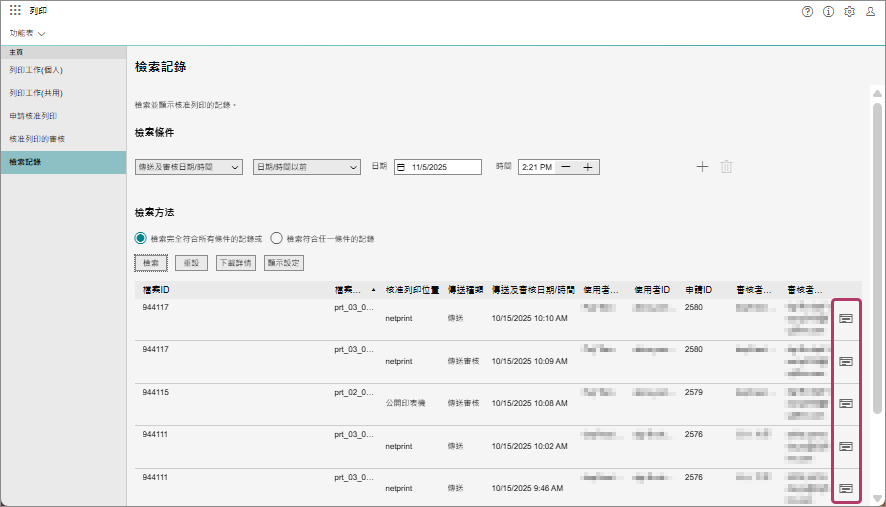Image resolution: width=886 pixels, height=507 pixels.
Task: Open the information icon in header
Action: [x=828, y=11]
